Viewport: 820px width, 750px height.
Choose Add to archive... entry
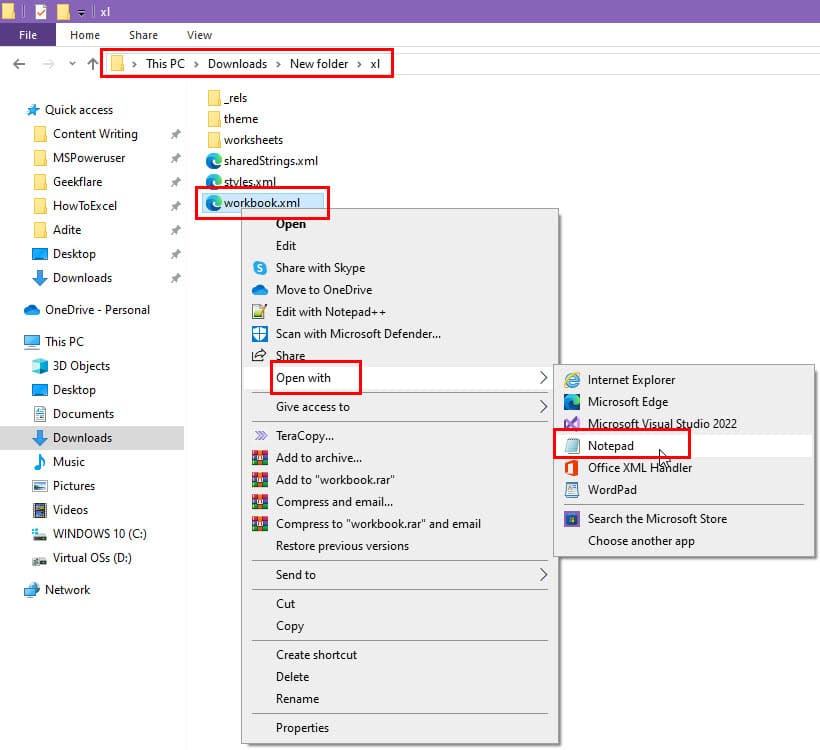click(x=318, y=458)
